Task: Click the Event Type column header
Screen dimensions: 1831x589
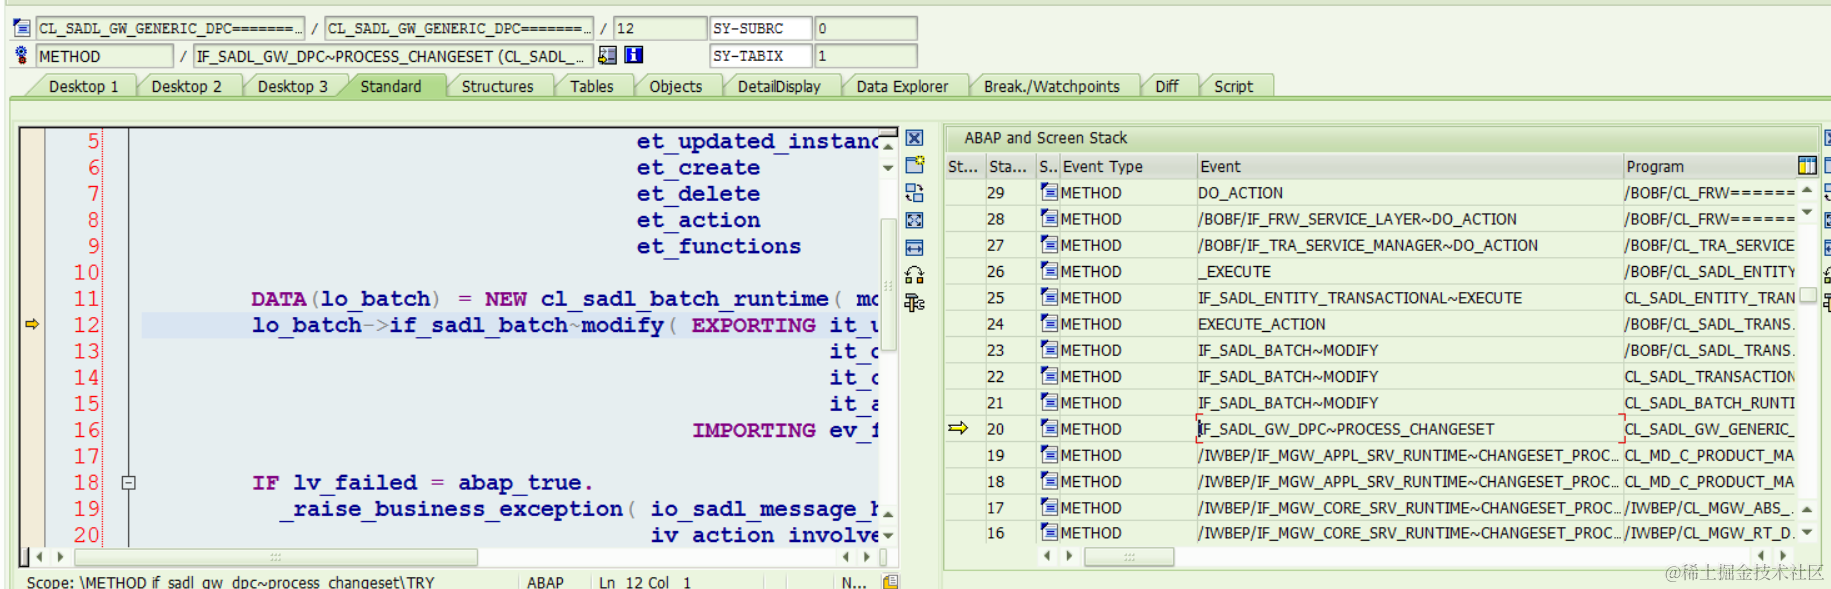Action: point(1128,166)
